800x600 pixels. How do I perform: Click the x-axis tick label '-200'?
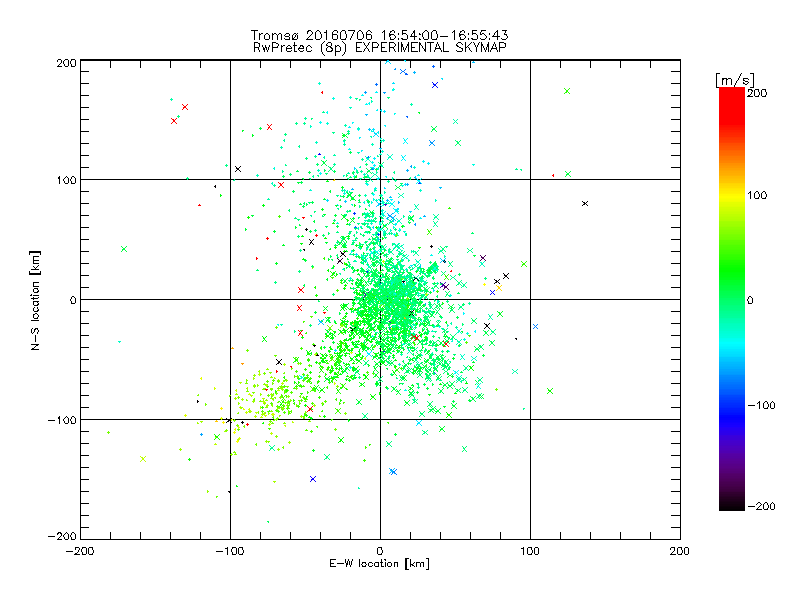point(80,551)
